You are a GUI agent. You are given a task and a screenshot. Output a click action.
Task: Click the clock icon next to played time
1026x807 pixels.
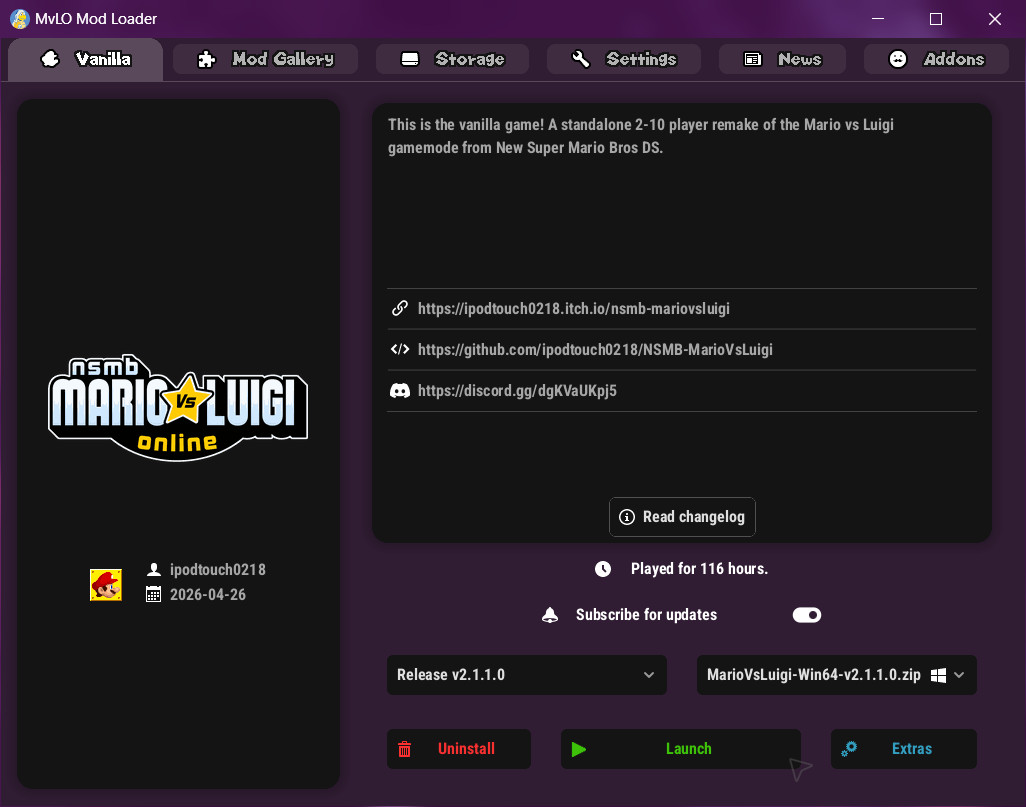click(603, 569)
